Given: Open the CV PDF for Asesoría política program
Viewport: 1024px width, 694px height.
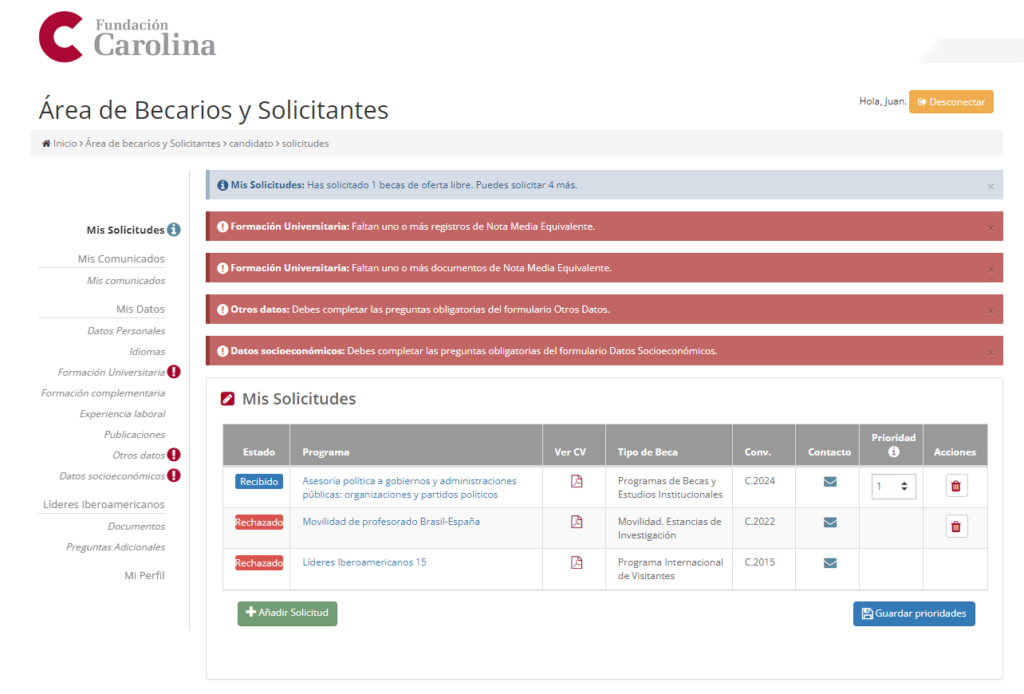Looking at the screenshot, I should (574, 481).
